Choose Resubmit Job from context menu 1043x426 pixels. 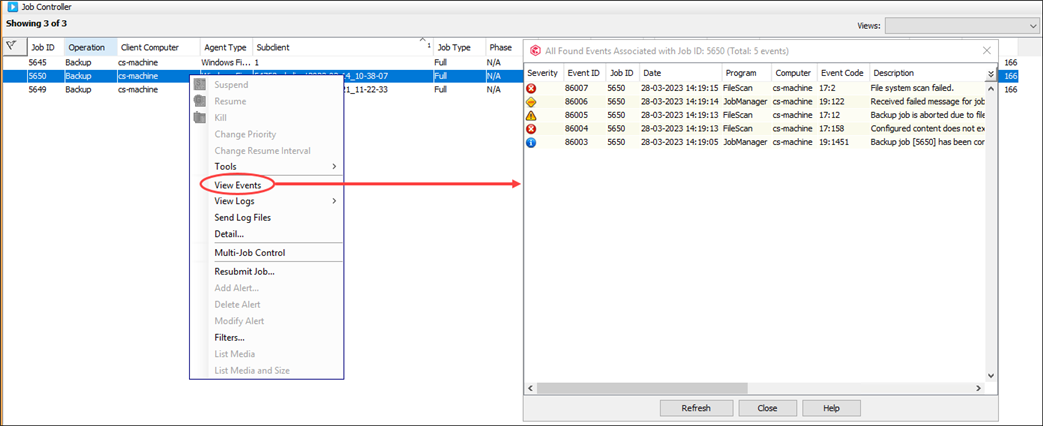tap(244, 271)
